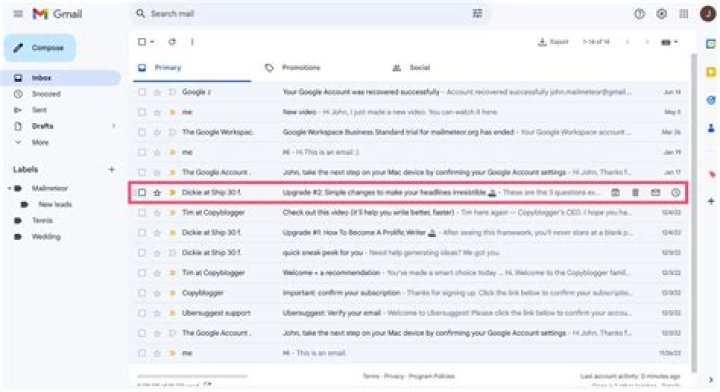Image resolution: width=720 pixels, height=392 pixels.
Task: Go to older messages arrow
Action: coord(647,42)
